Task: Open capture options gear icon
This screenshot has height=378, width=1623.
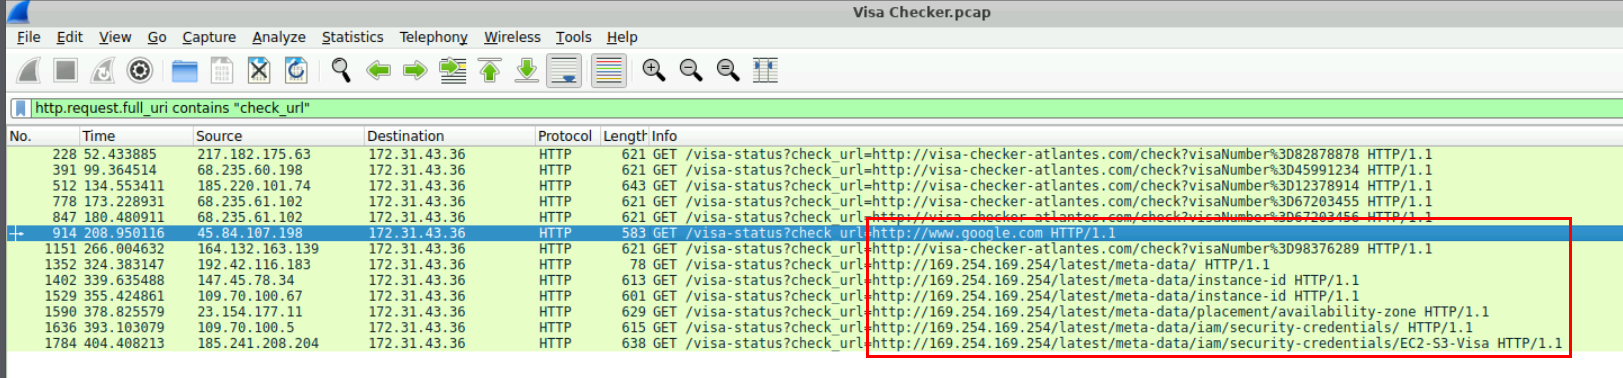Action: coord(140,70)
